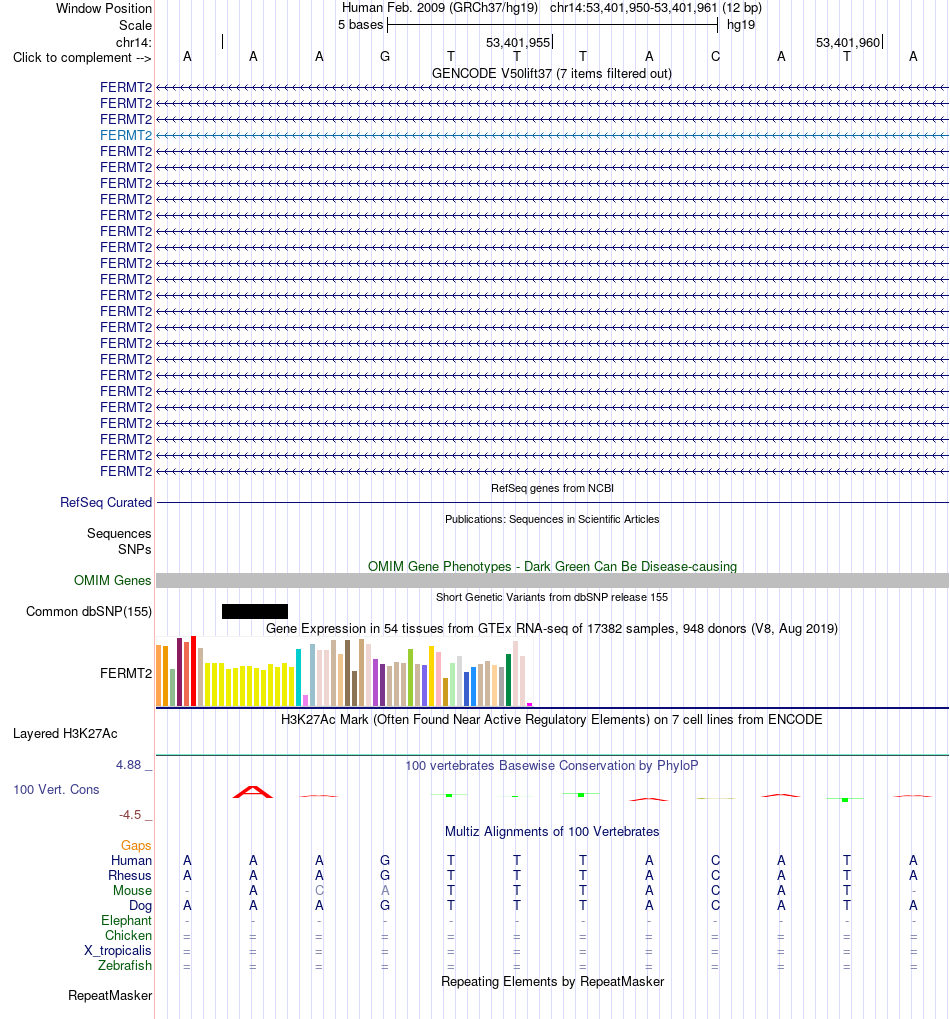Click the cyan bar in the GTEx chart

pos(298,677)
